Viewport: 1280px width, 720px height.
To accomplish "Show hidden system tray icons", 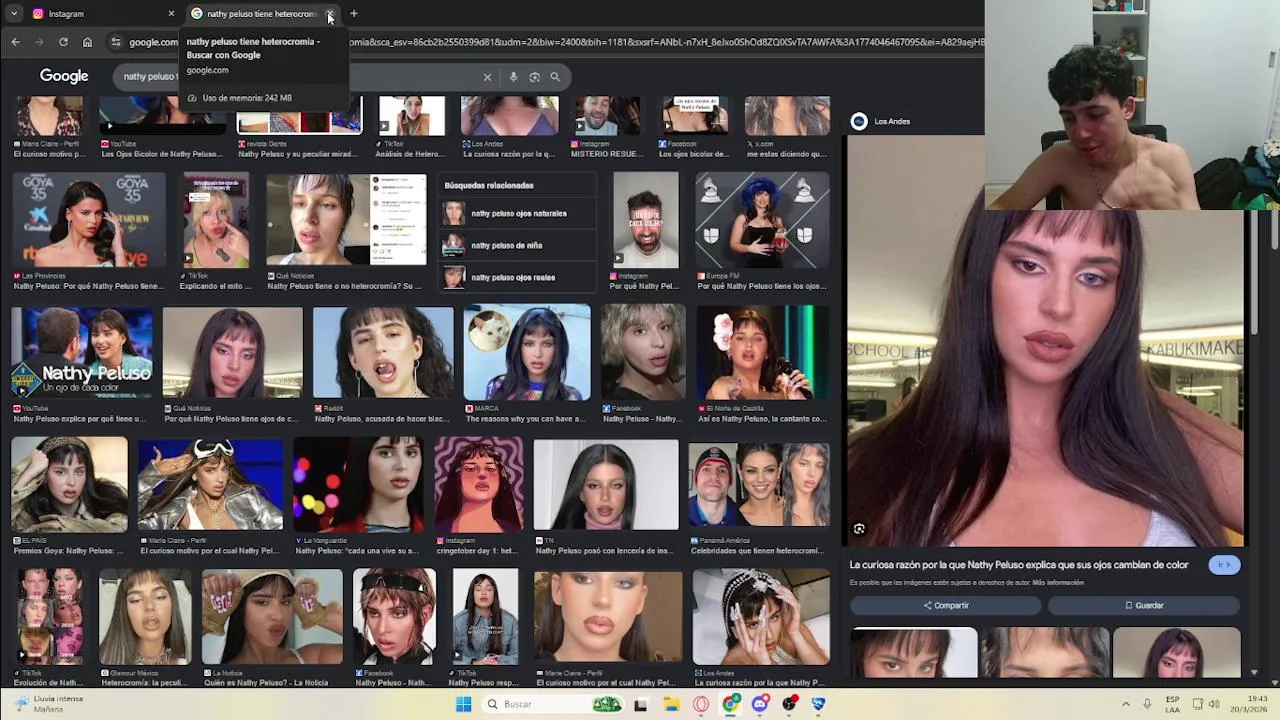I will [x=1125, y=704].
